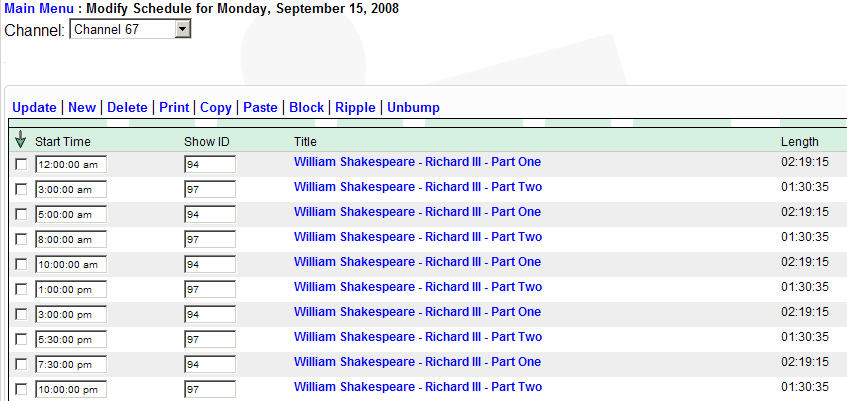
Task: Open Richard III Part One at 5:00:00 am
Action: tap(417, 212)
